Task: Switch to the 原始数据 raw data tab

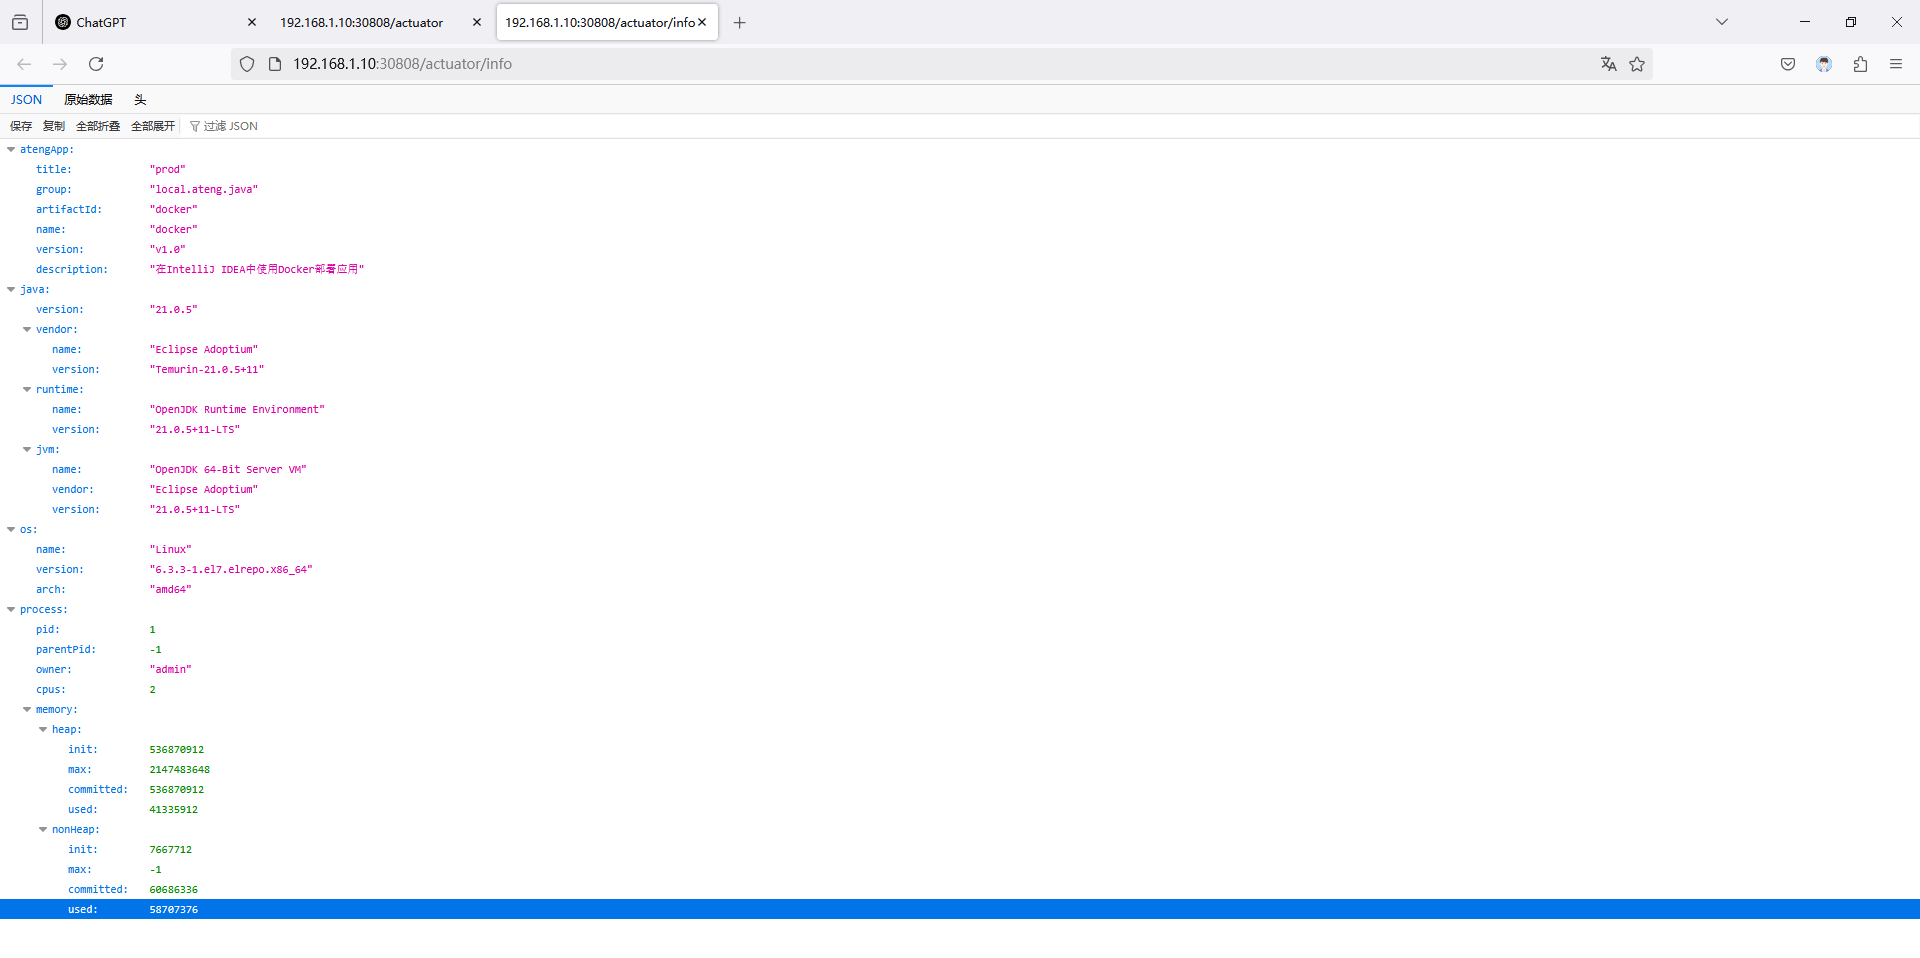Action: (x=88, y=100)
